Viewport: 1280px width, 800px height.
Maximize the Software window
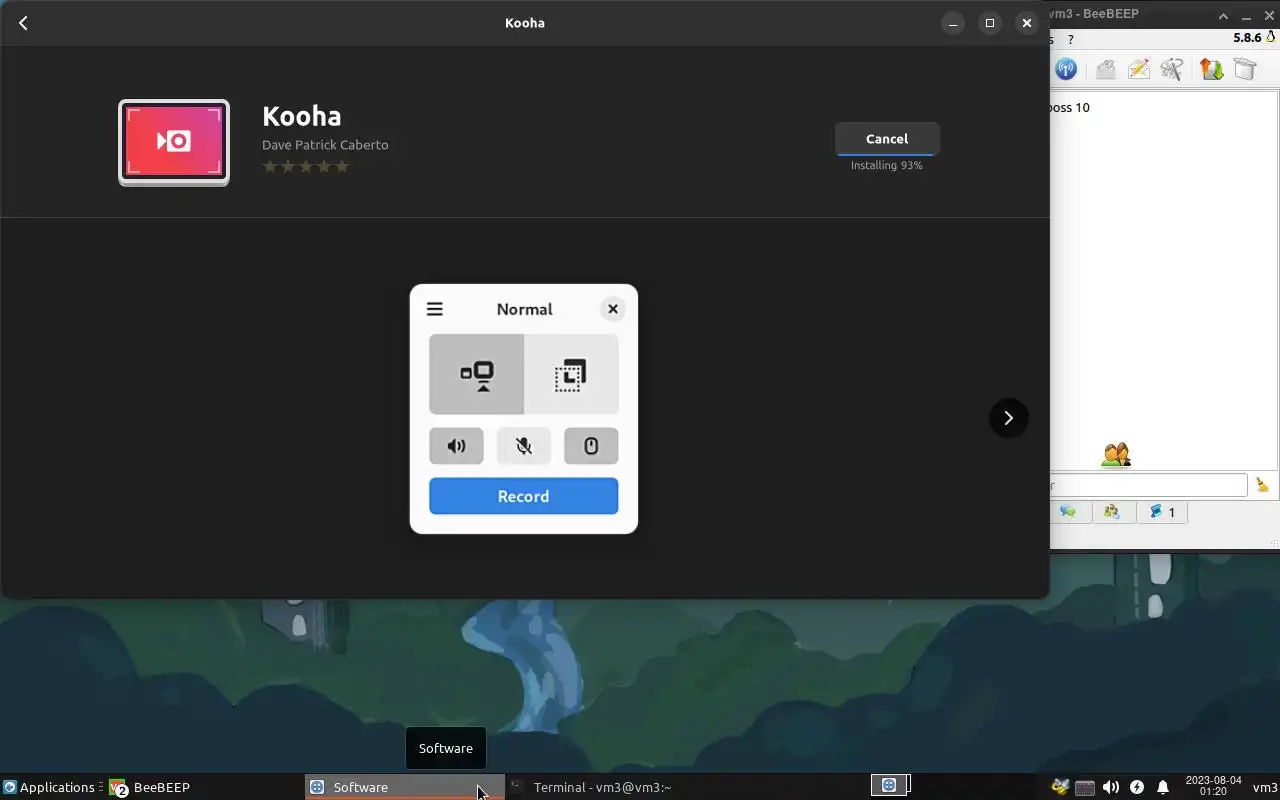pyautogui.click(x=990, y=23)
